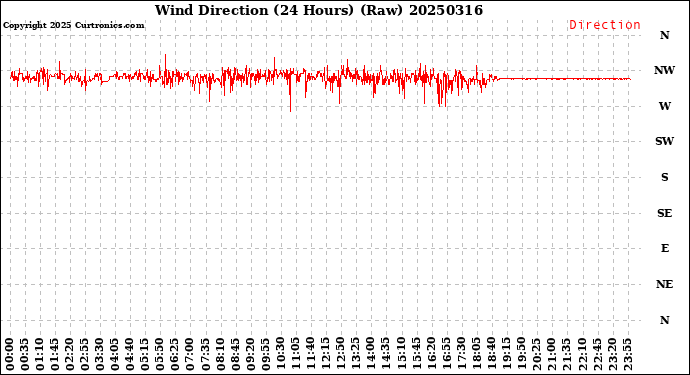Click the '00:35' time axis label
This screenshot has width=690, height=375.
25,355
